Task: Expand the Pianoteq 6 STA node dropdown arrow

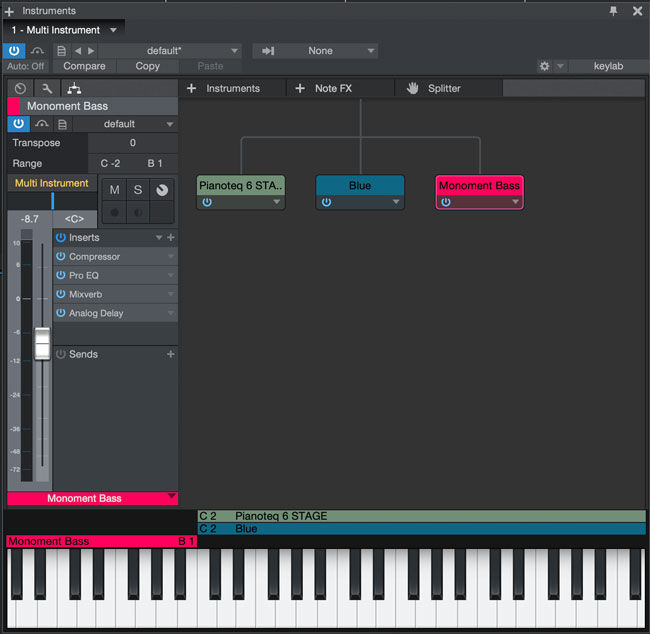Action: 276,202
